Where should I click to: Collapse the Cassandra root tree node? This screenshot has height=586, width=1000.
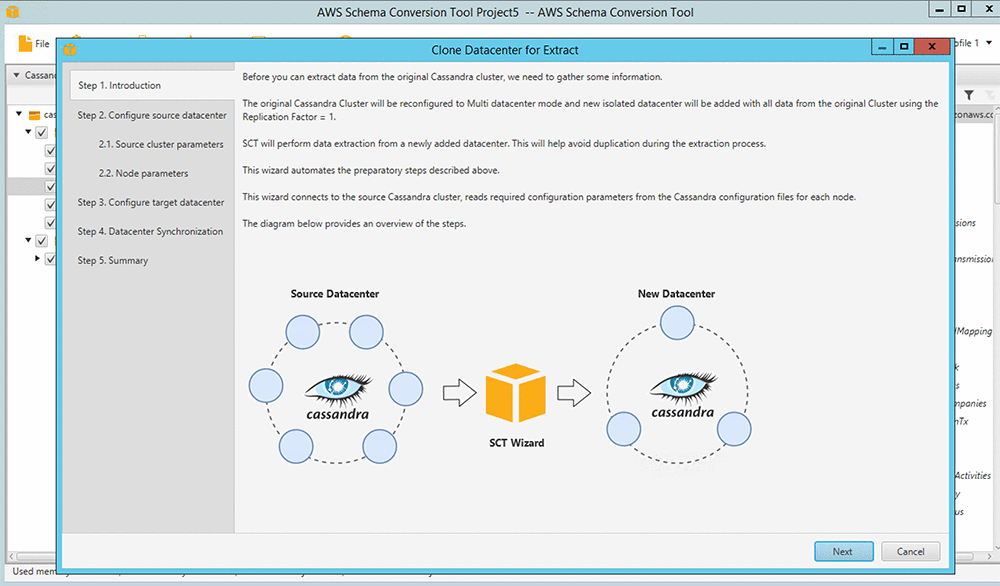pos(16,75)
